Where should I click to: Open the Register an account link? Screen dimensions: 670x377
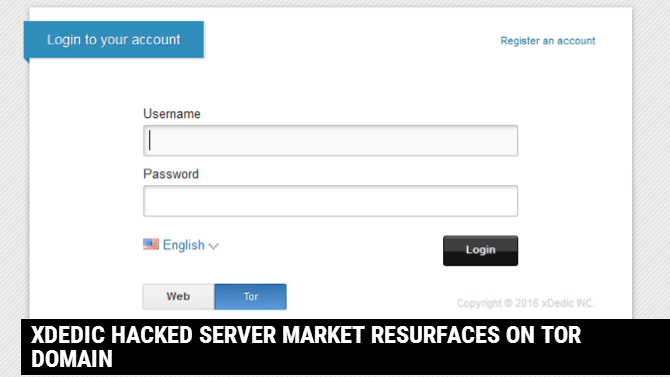(x=548, y=41)
